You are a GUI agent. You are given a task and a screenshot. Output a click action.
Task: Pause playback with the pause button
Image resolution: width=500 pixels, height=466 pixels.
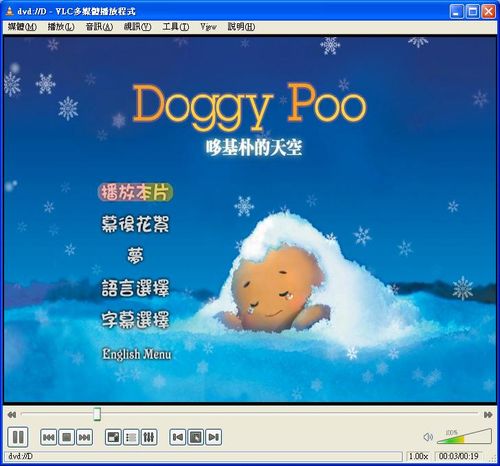click(18, 437)
